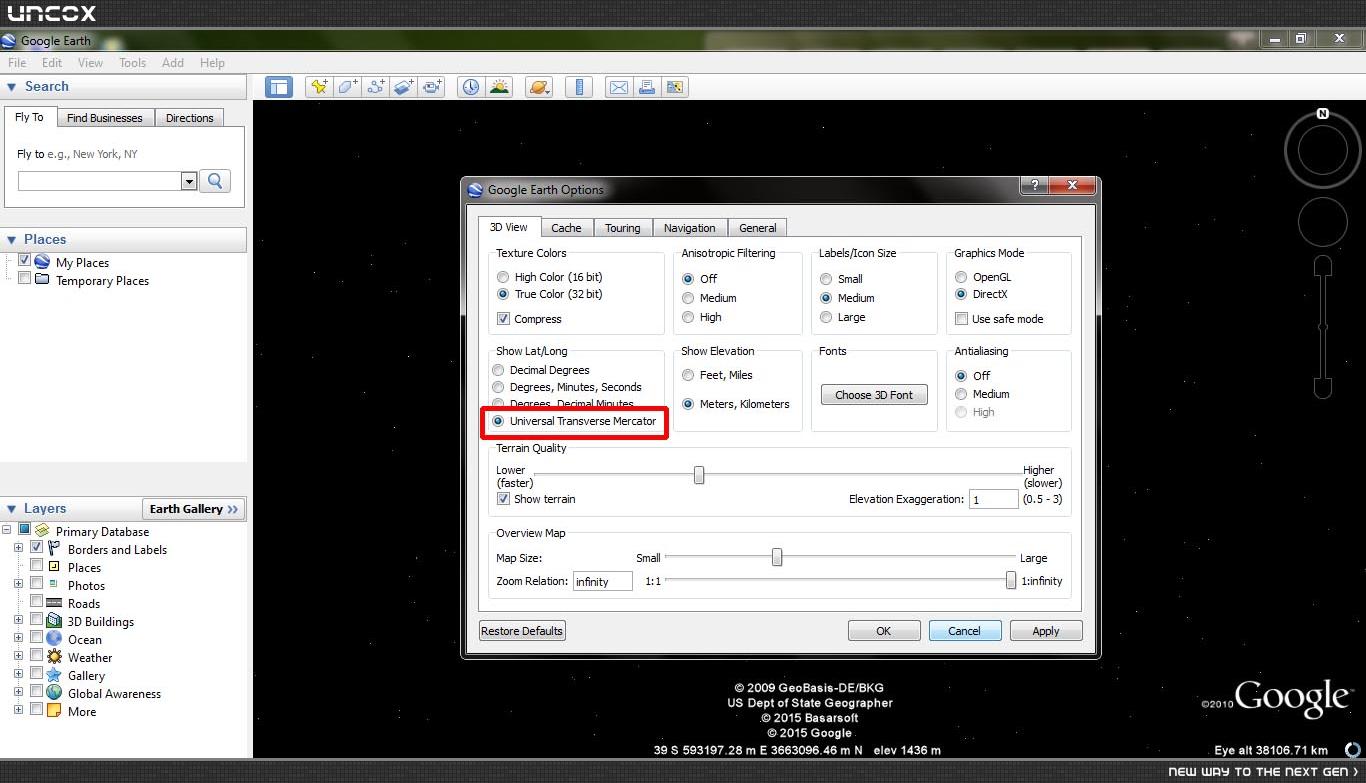Click the sunlight icon in the toolbar

[499, 87]
